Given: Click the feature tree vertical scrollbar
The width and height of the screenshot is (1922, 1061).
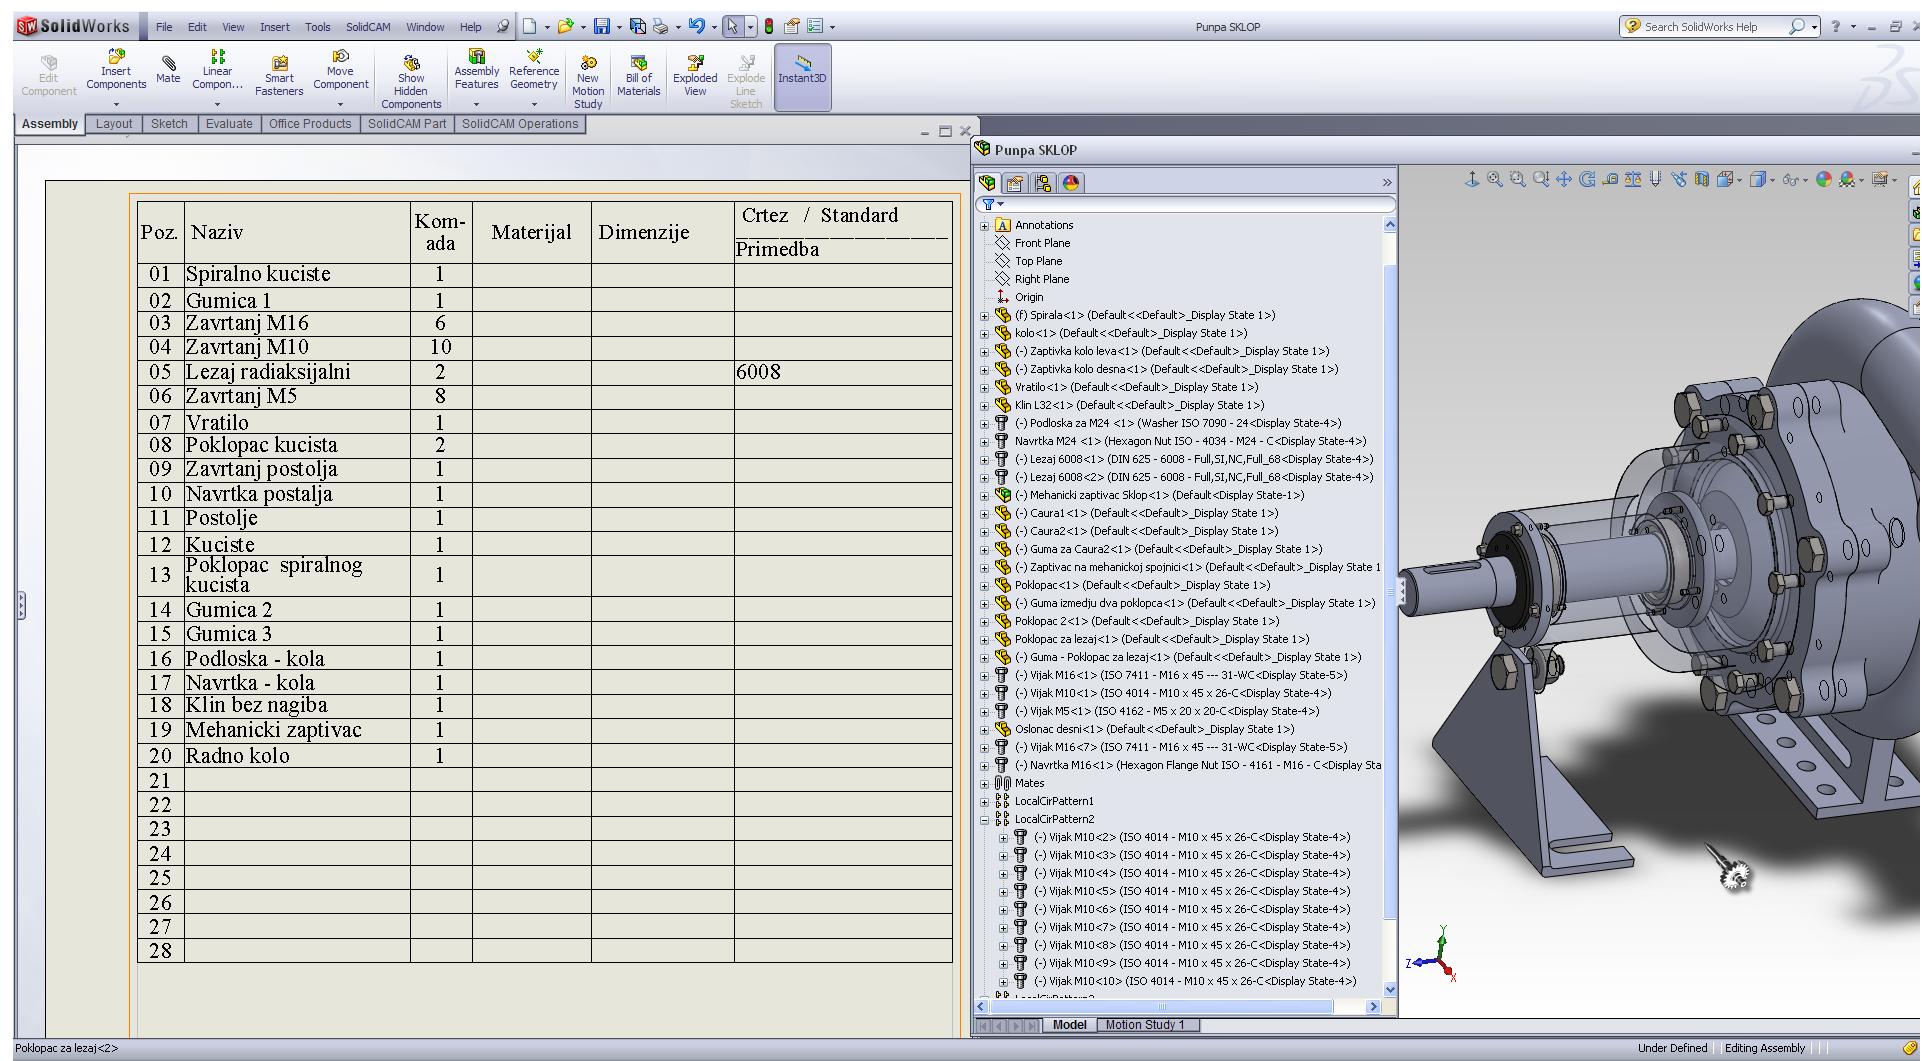Looking at the screenshot, I should [1389, 607].
